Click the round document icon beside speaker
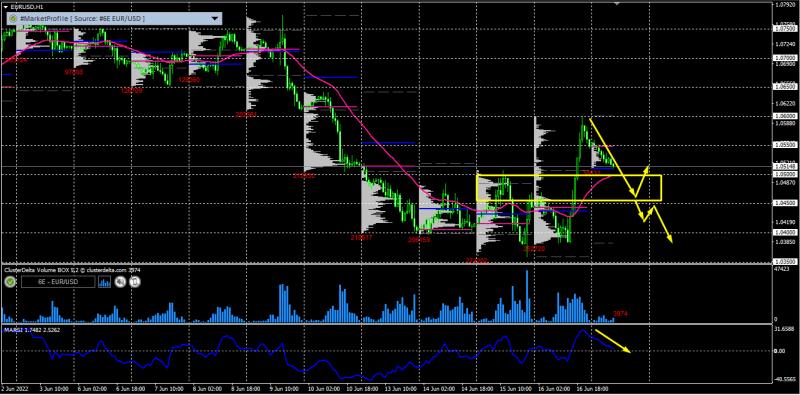The height and width of the screenshot is (395, 800). pyautogui.click(x=135, y=282)
